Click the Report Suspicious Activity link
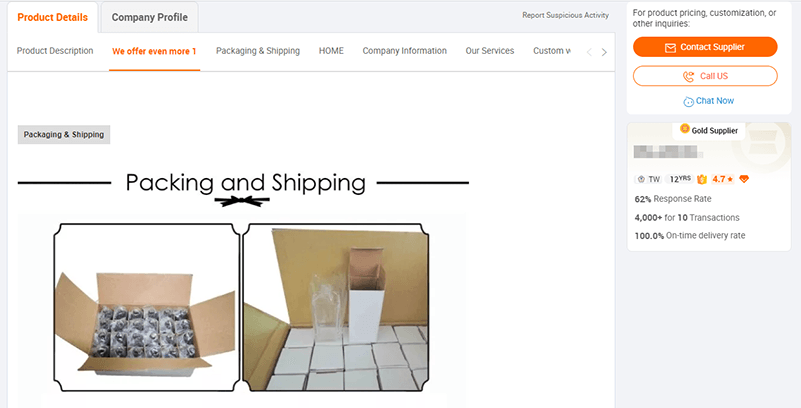801x408 pixels. [x=566, y=15]
